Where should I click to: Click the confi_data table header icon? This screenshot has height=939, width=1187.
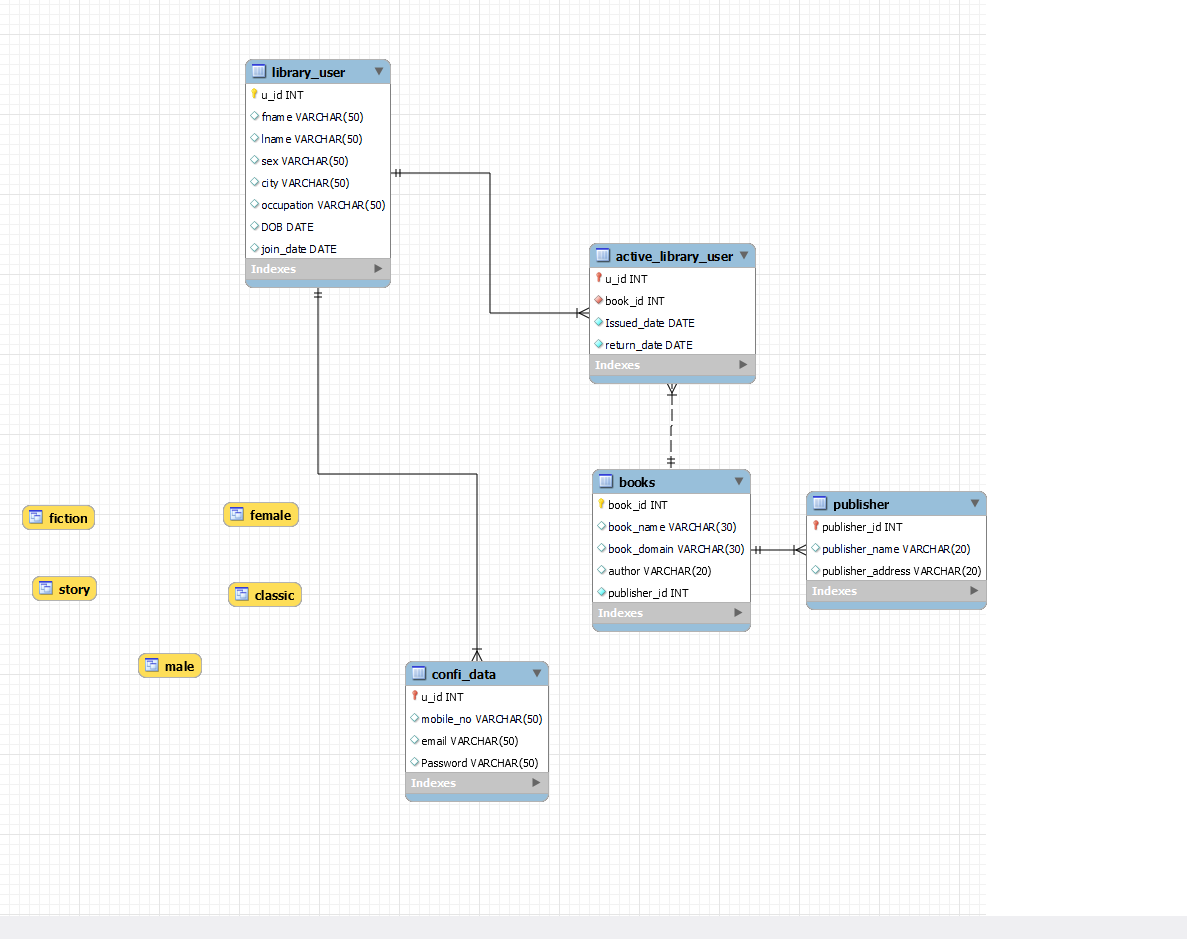[x=419, y=673]
